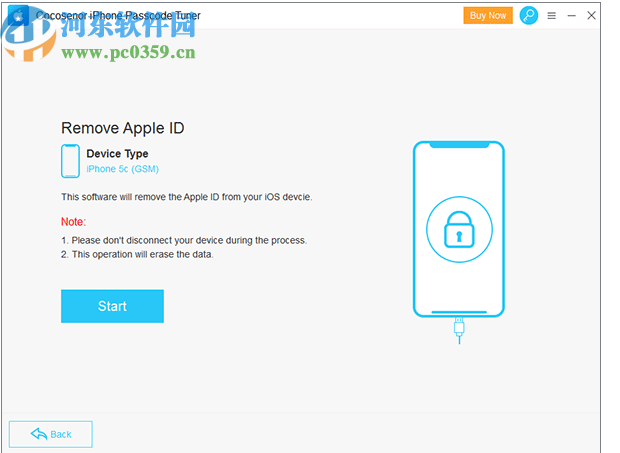Screen dimensions: 620x453
Task: Close the Passcode Tuner window
Action: pos(592,15)
